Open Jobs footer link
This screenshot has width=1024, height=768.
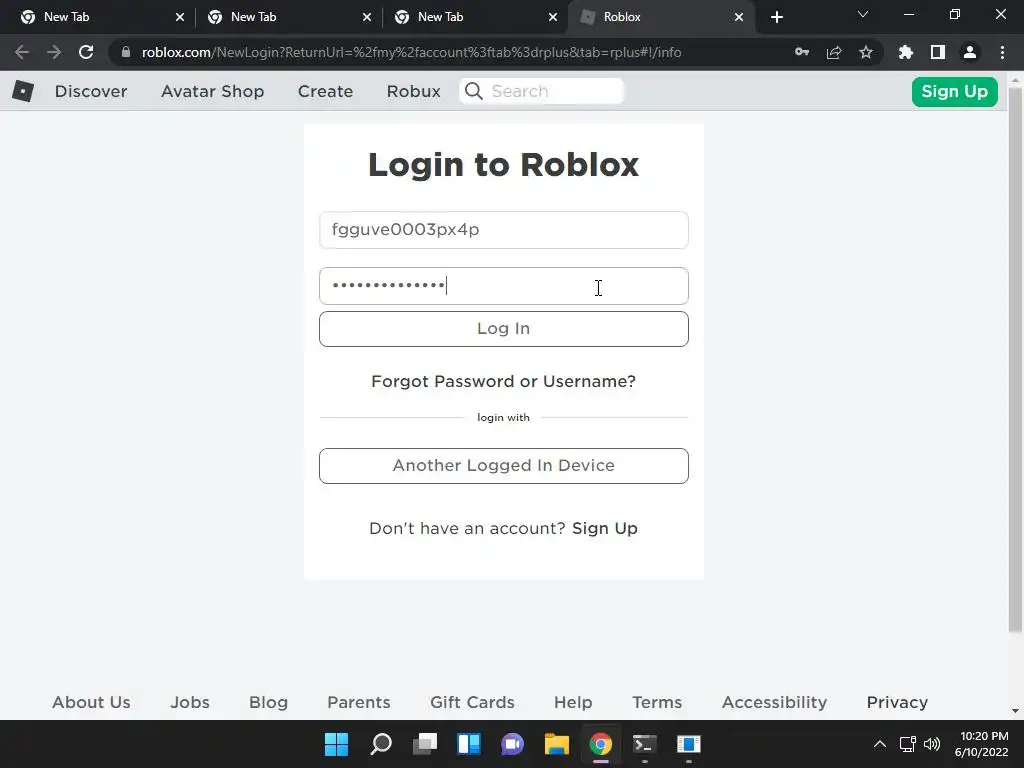tap(190, 702)
